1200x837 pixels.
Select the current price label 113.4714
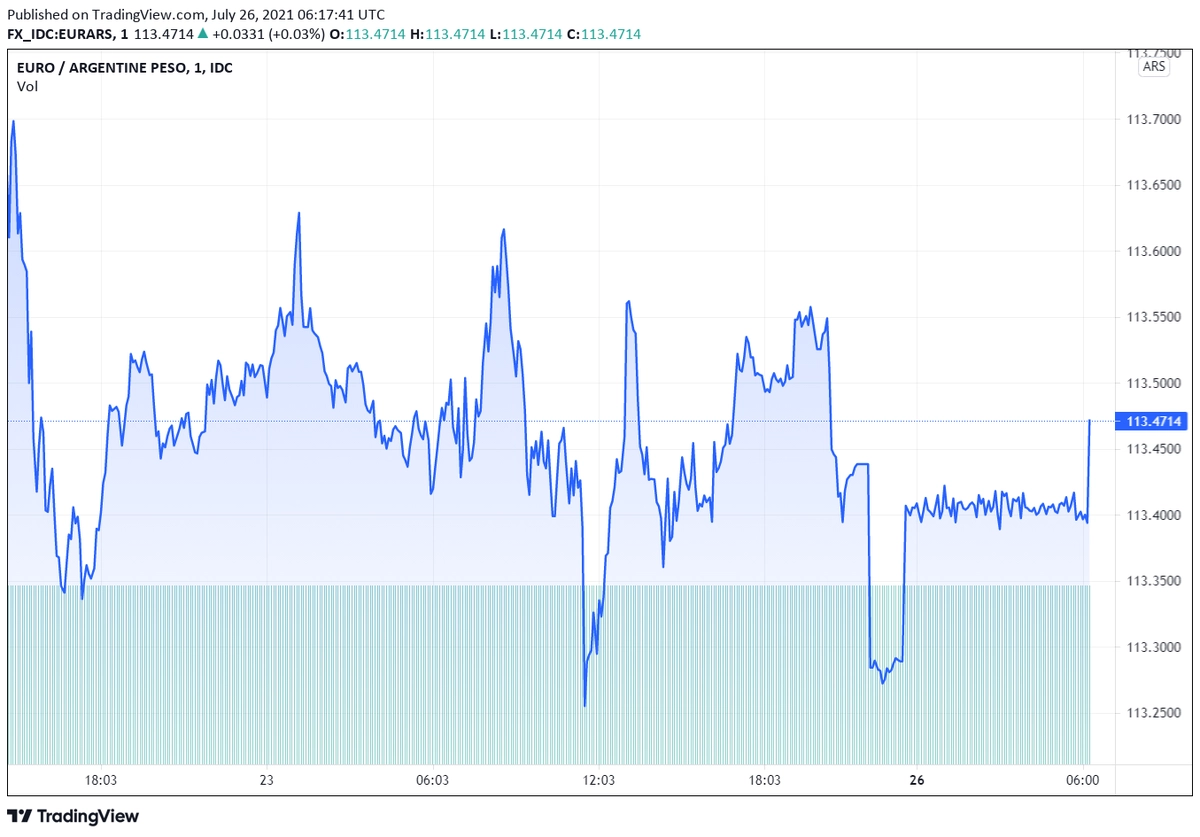(x=1154, y=421)
